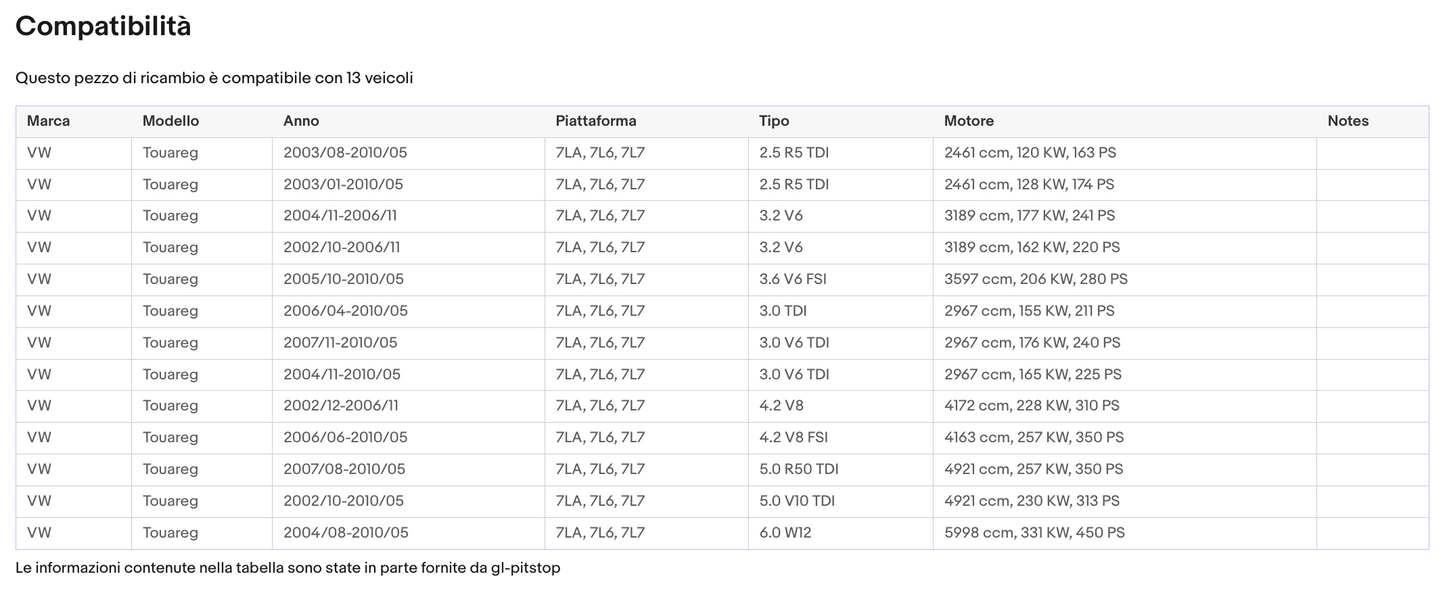1445x591 pixels.
Task: Click the Modello column header
Action: (170, 121)
